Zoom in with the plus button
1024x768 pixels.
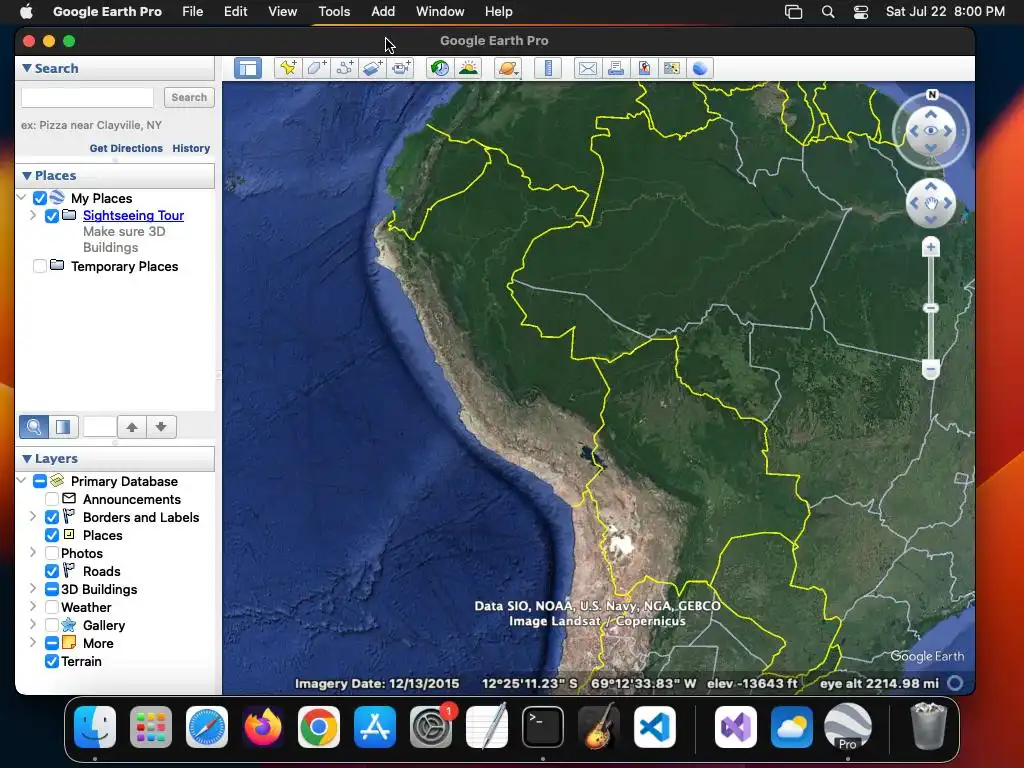point(931,248)
